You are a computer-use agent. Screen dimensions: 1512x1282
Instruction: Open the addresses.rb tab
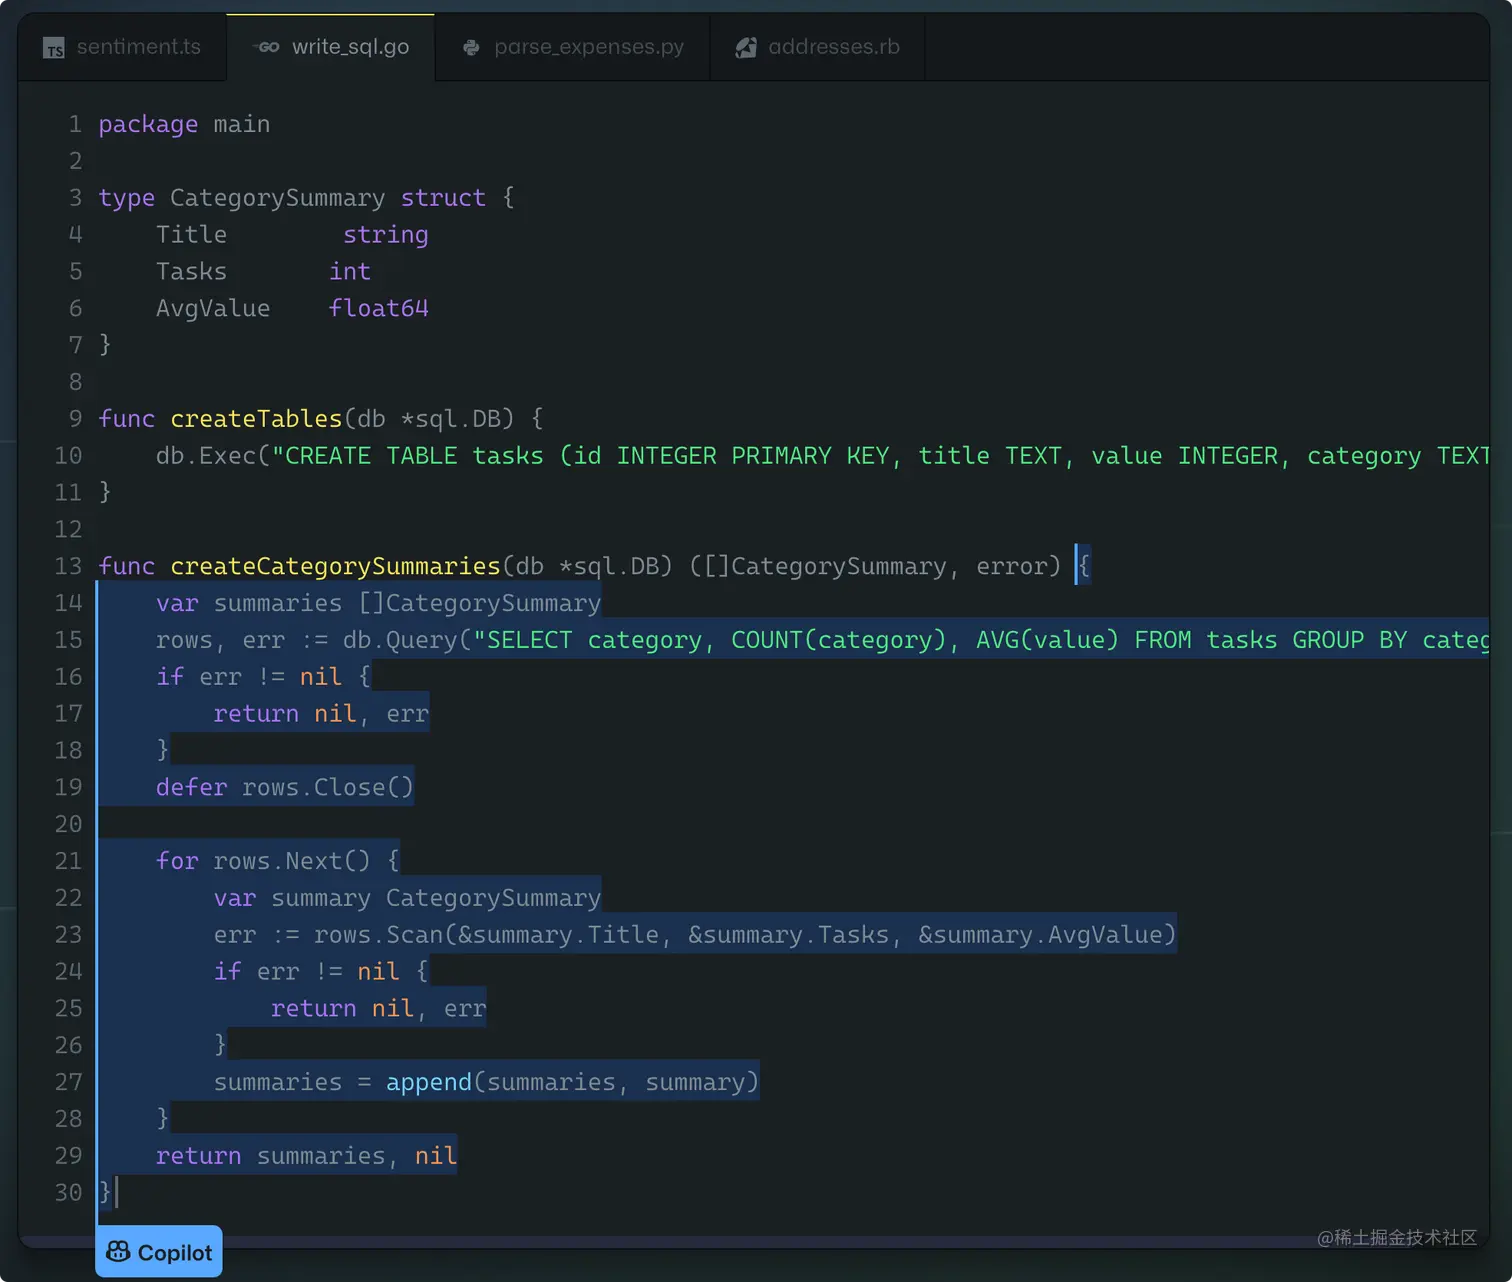click(x=817, y=47)
